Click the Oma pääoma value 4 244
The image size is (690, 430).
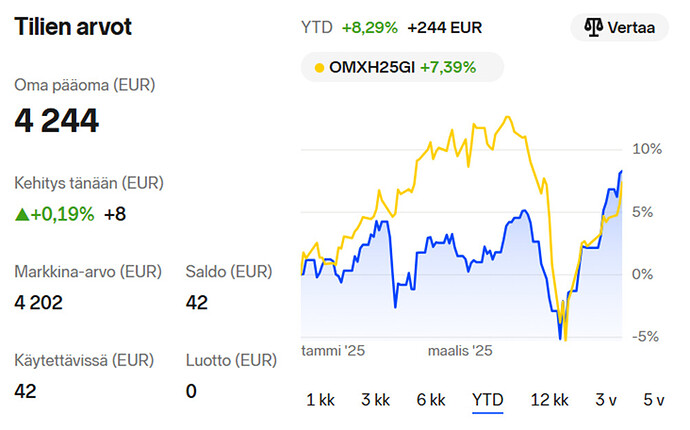click(56, 121)
